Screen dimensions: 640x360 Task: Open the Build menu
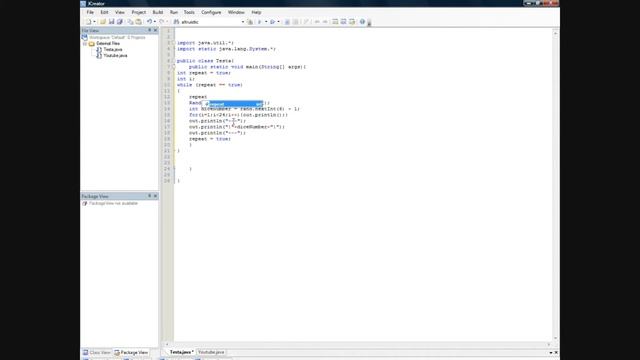pyautogui.click(x=158, y=12)
